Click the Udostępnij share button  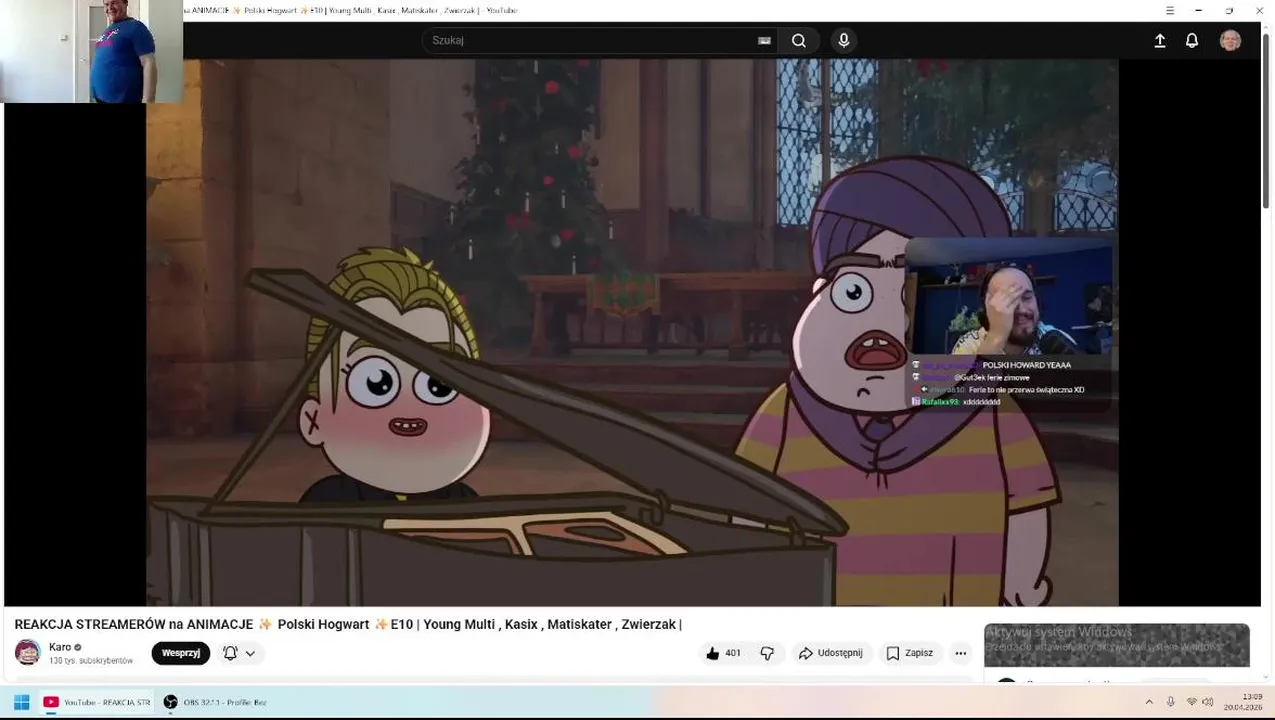point(830,653)
